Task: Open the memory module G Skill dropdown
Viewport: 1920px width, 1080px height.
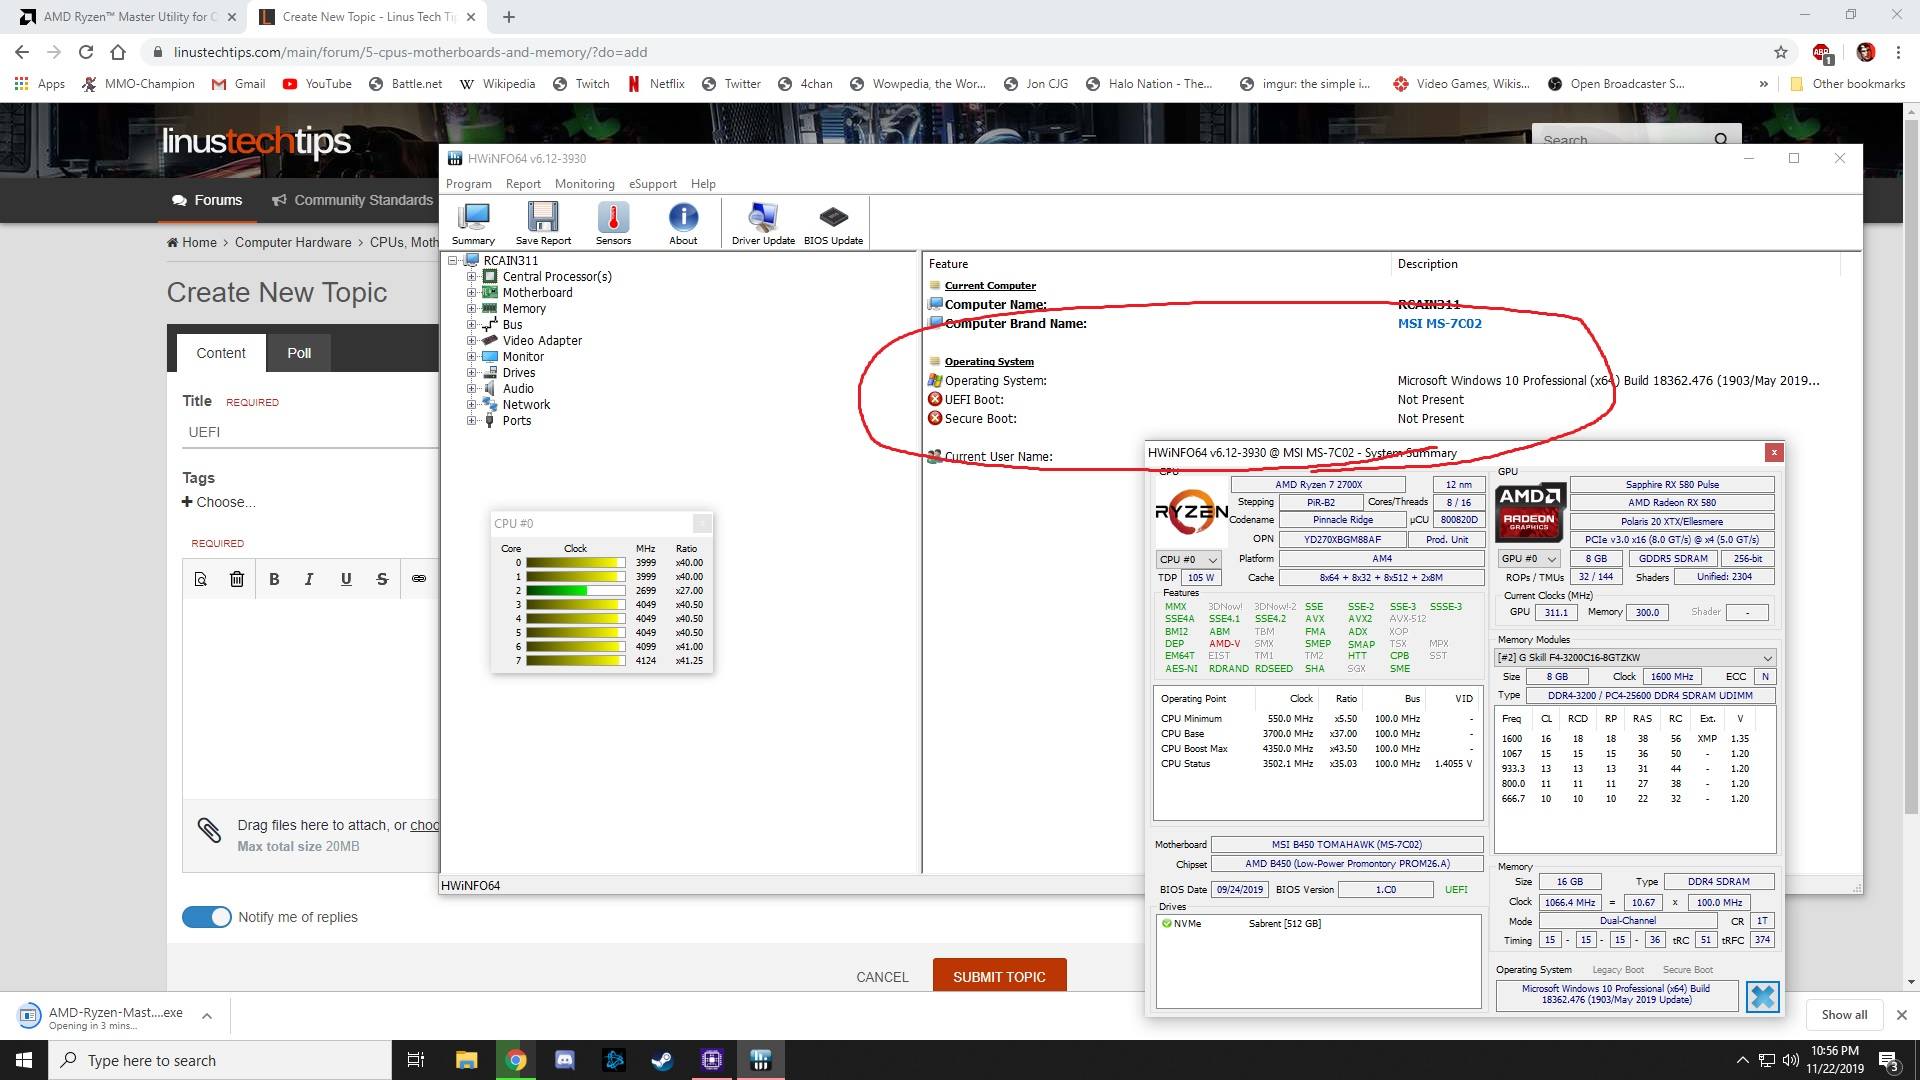Action: pos(1635,658)
